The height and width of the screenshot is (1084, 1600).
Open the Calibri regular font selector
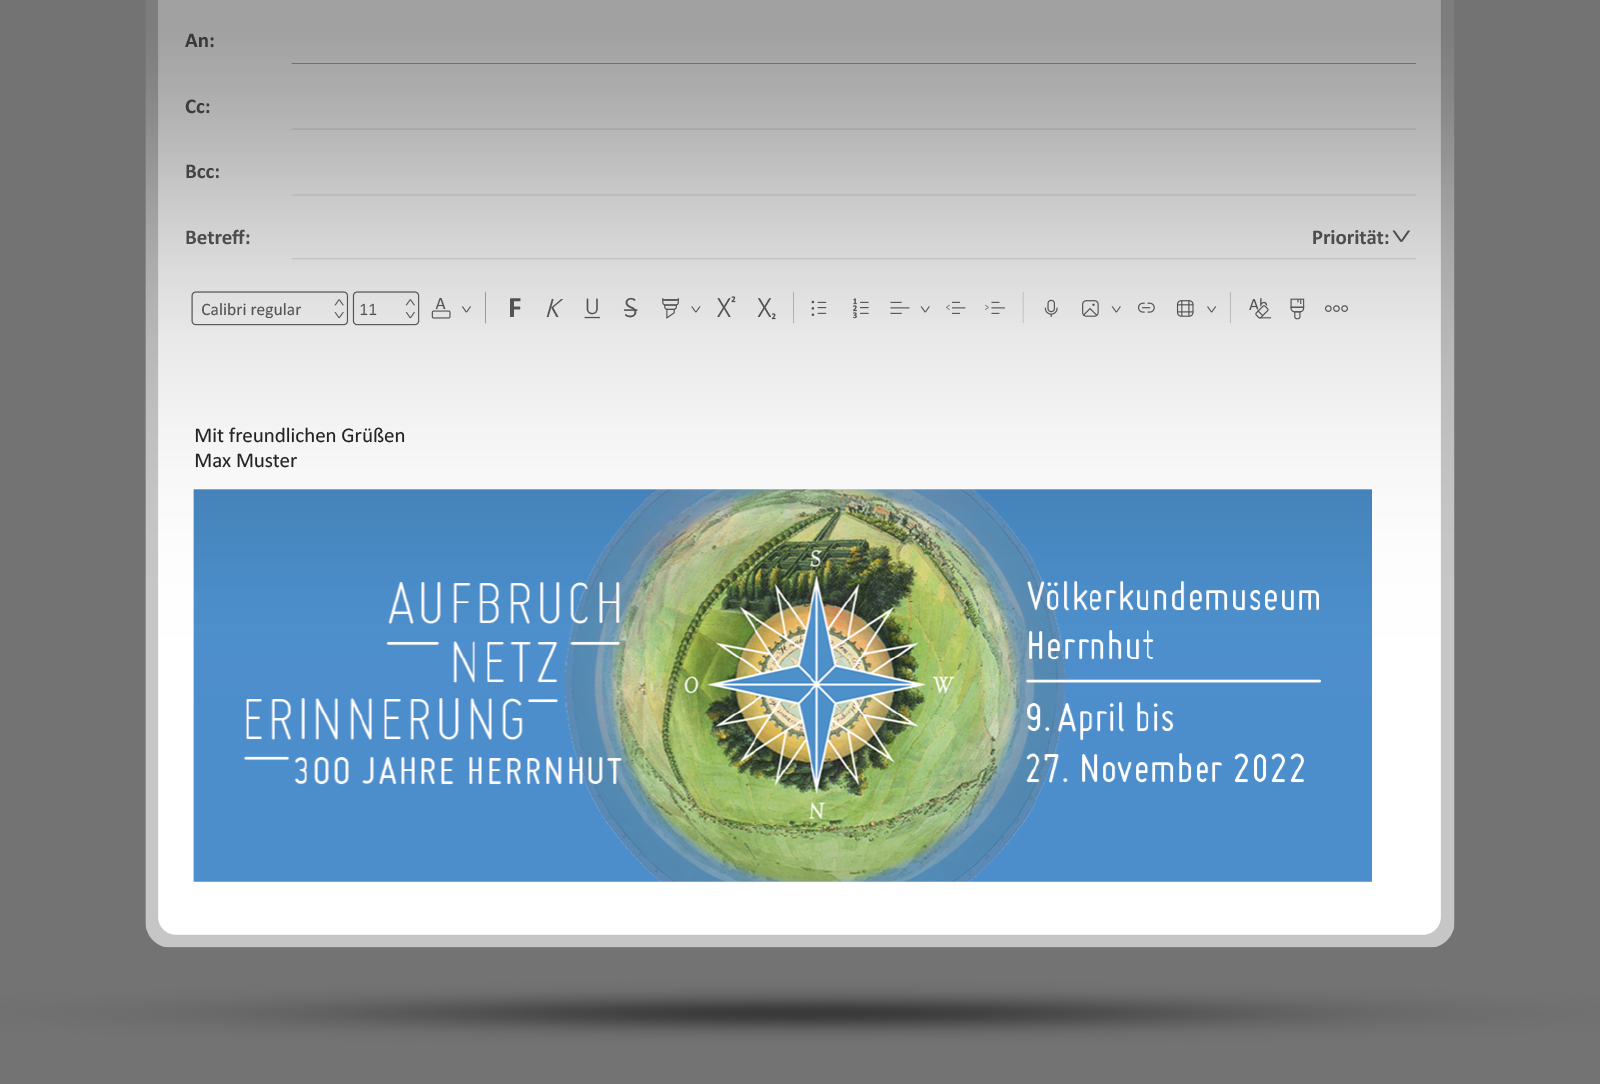(x=268, y=309)
